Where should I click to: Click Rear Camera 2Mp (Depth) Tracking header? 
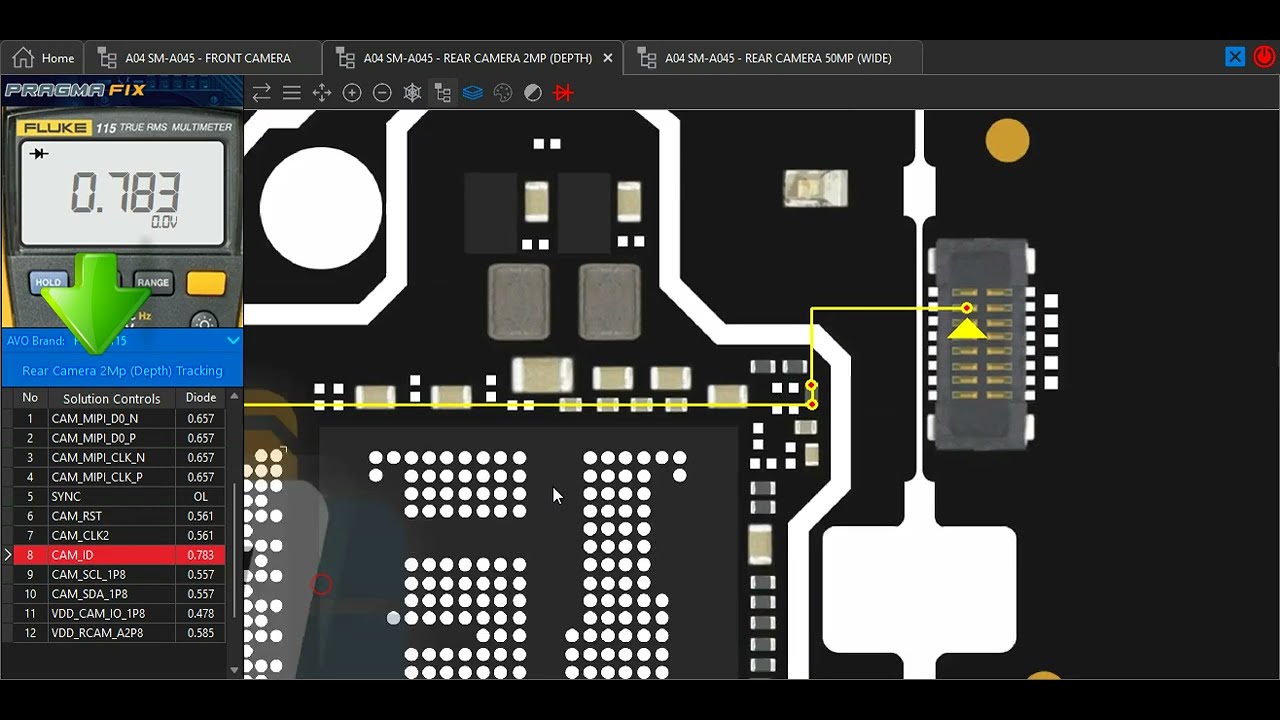click(122, 371)
